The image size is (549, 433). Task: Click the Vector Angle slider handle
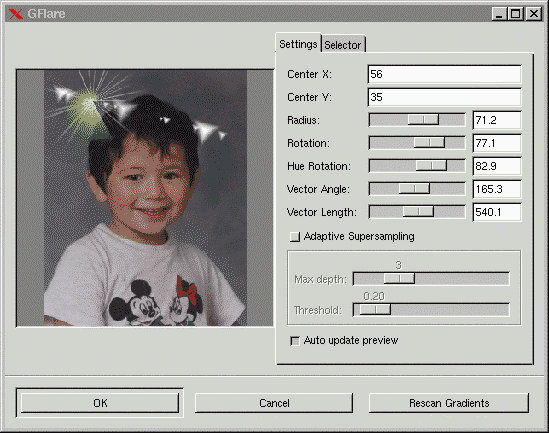coord(414,189)
